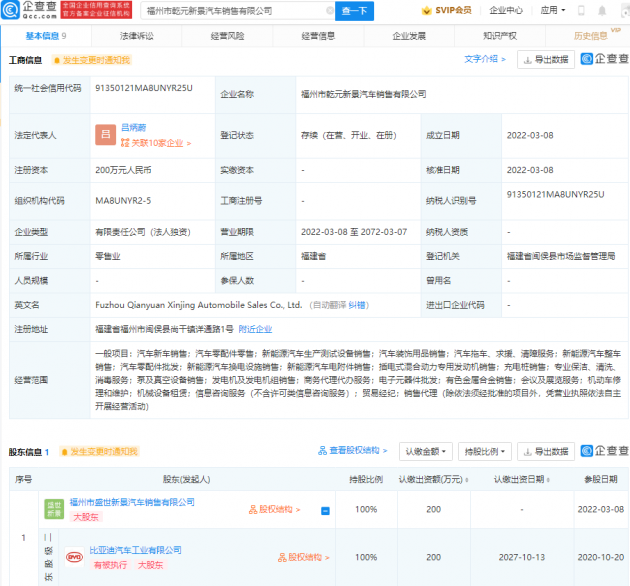Switch to 经营信息 tab

[318, 36]
